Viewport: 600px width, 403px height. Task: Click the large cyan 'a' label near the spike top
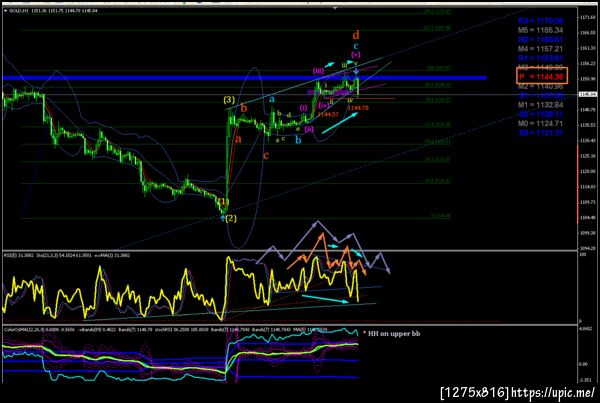pos(272,99)
